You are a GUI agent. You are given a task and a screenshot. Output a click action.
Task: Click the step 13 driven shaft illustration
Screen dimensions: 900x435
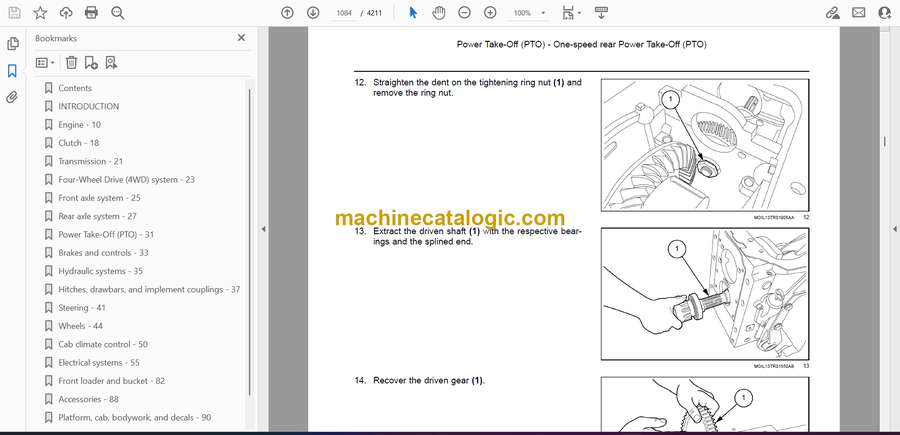tap(705, 294)
